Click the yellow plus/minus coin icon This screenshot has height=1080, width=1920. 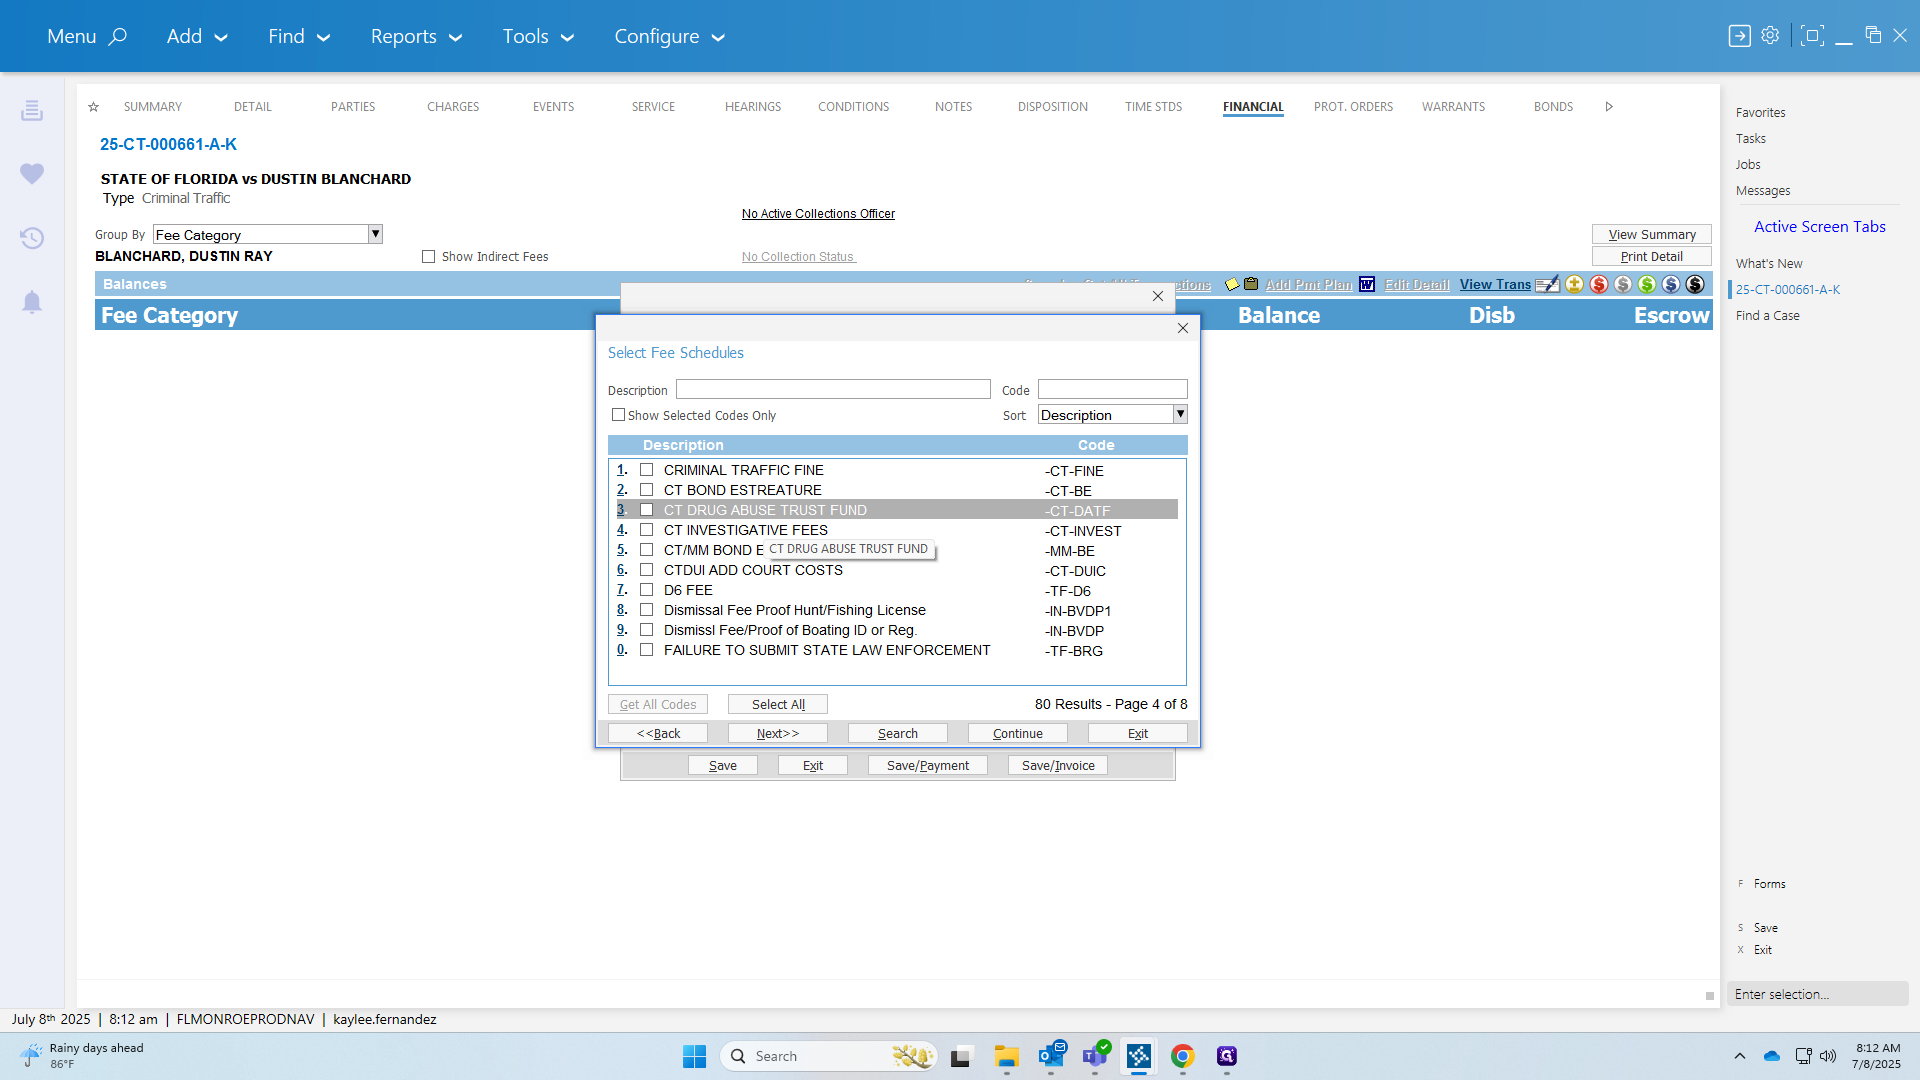[x=1574, y=284]
